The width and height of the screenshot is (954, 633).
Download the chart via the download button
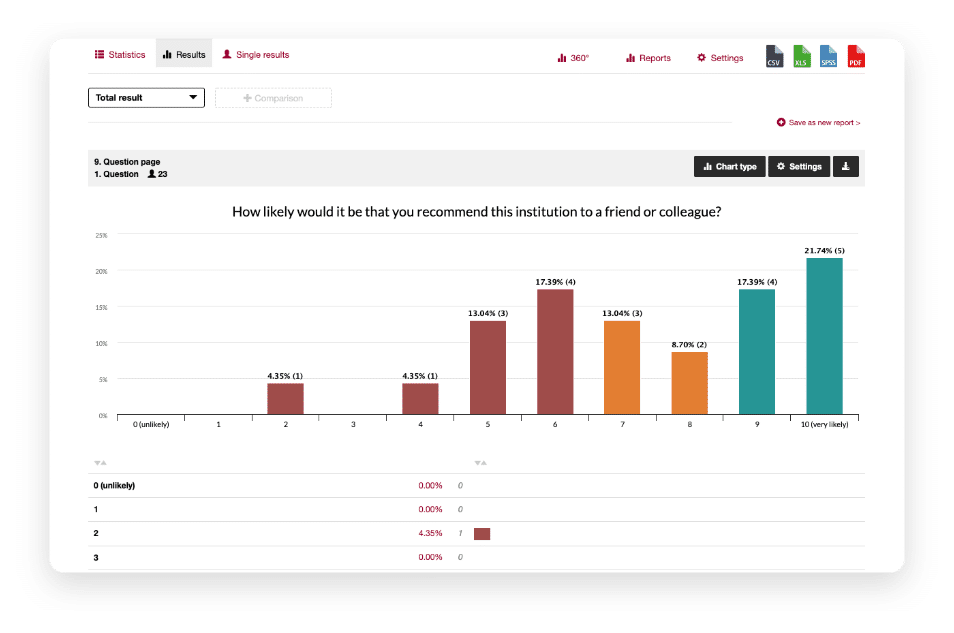(845, 166)
